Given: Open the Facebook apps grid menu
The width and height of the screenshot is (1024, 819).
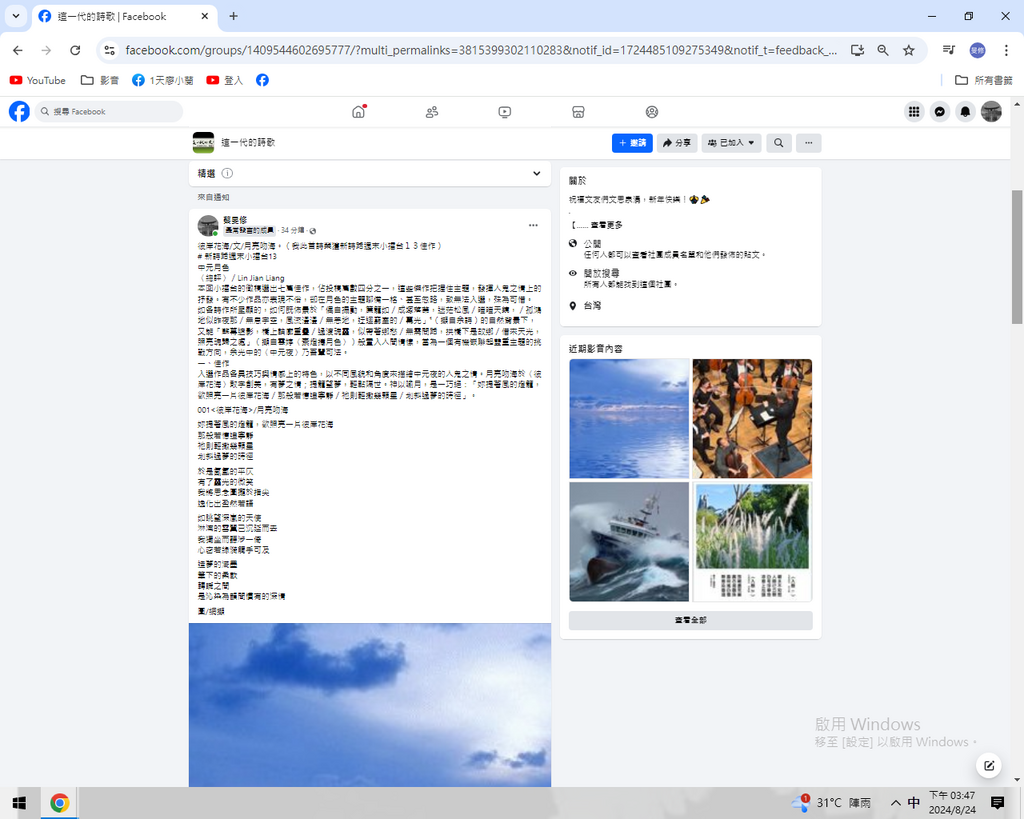Looking at the screenshot, I should coord(914,112).
